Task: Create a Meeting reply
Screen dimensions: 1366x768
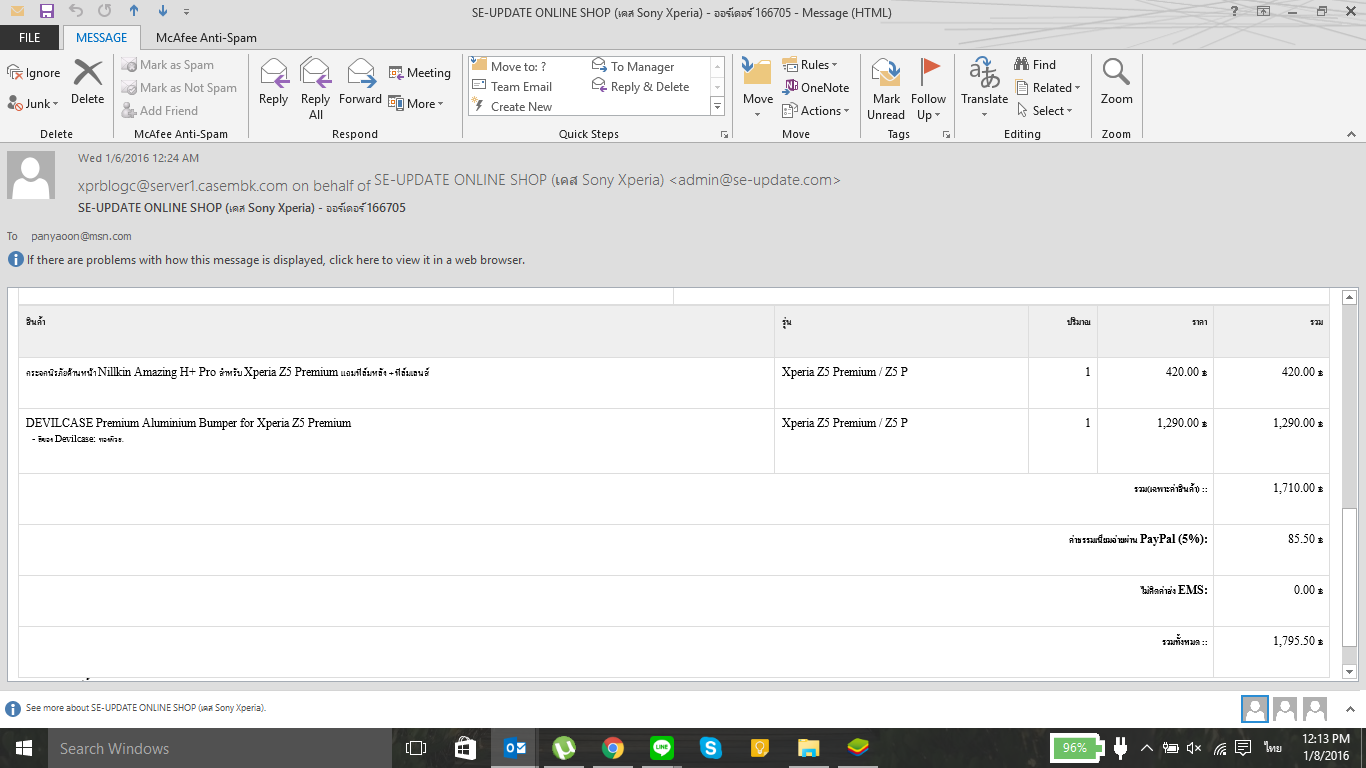Action: [420, 73]
